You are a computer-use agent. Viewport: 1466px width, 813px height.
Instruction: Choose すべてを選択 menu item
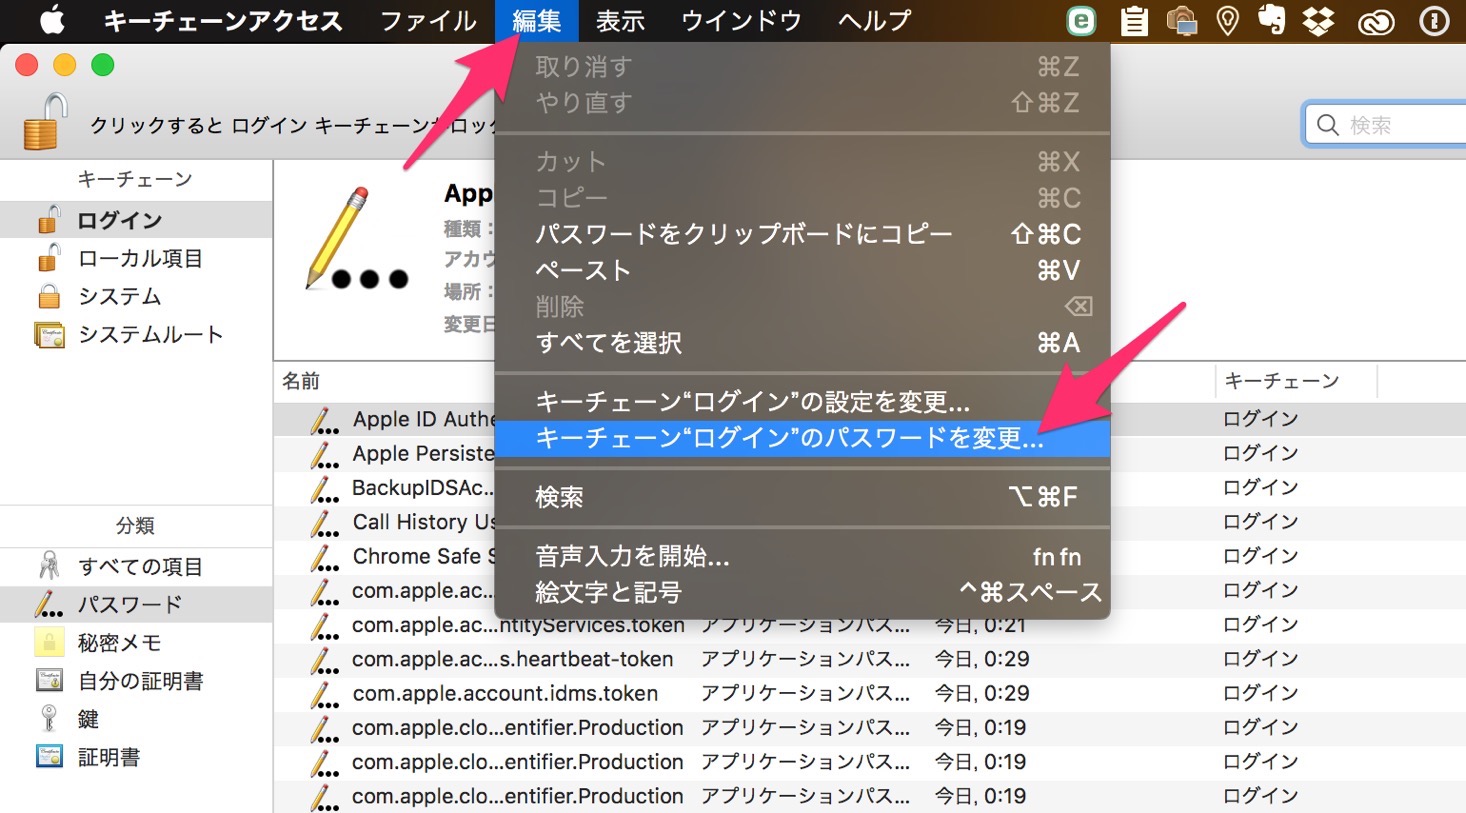pyautogui.click(x=802, y=343)
